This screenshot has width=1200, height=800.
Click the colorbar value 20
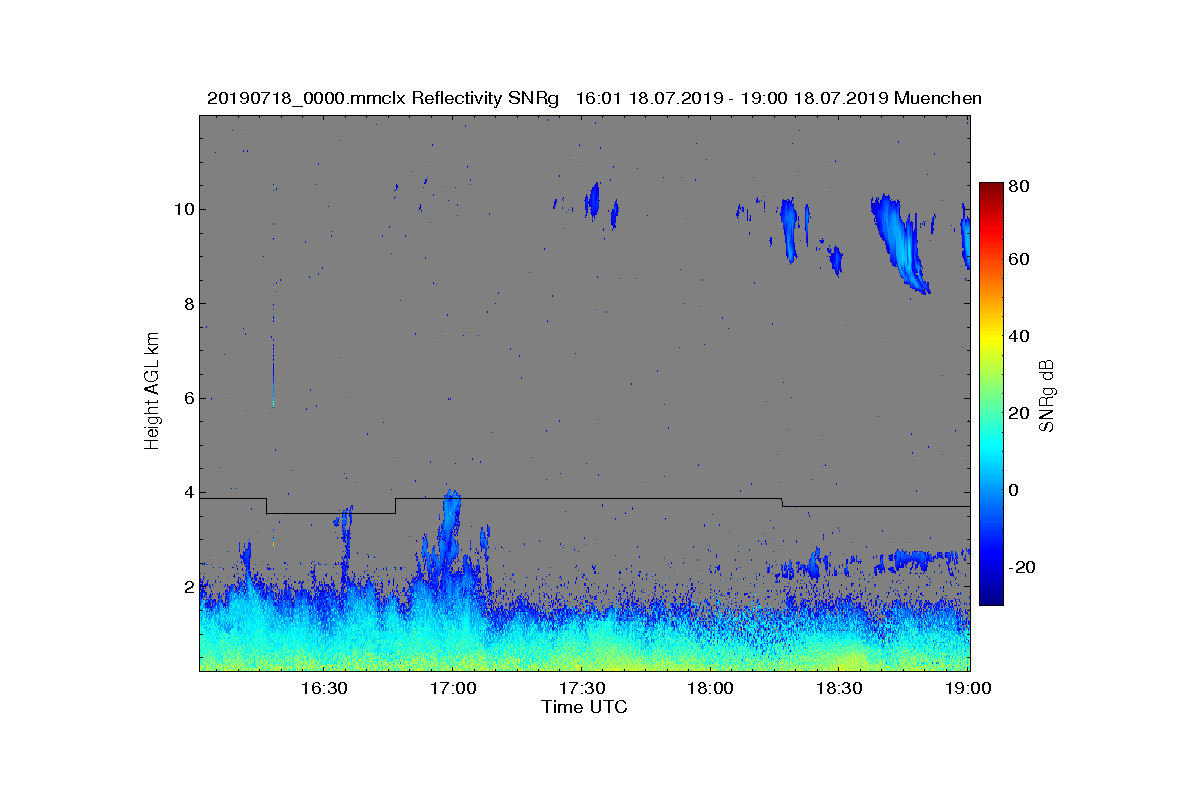pyautogui.click(x=1020, y=414)
